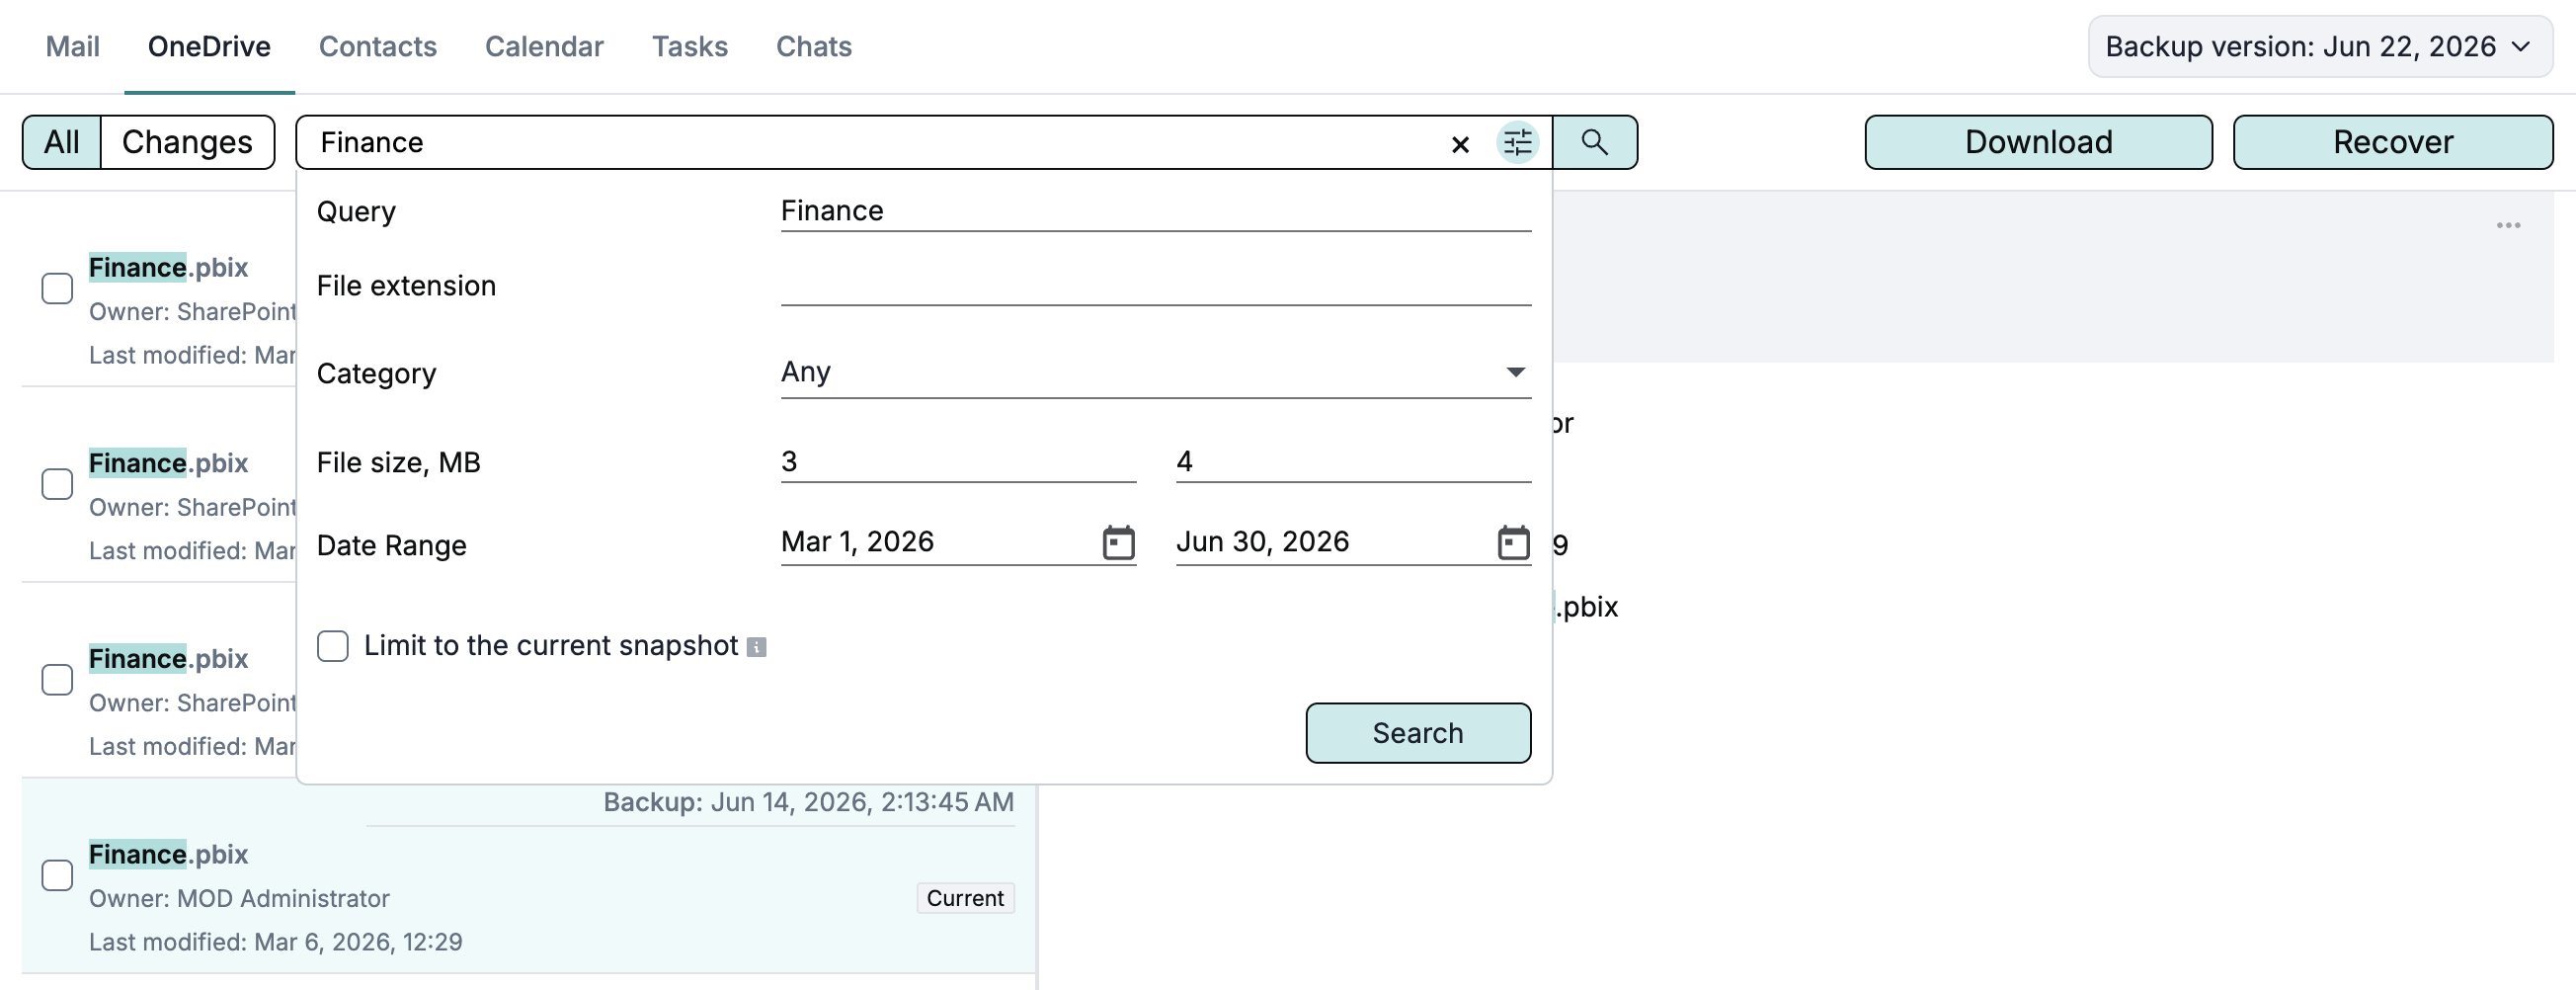Click the magnifying glass search icon
The image size is (2576, 990).
1595,142
